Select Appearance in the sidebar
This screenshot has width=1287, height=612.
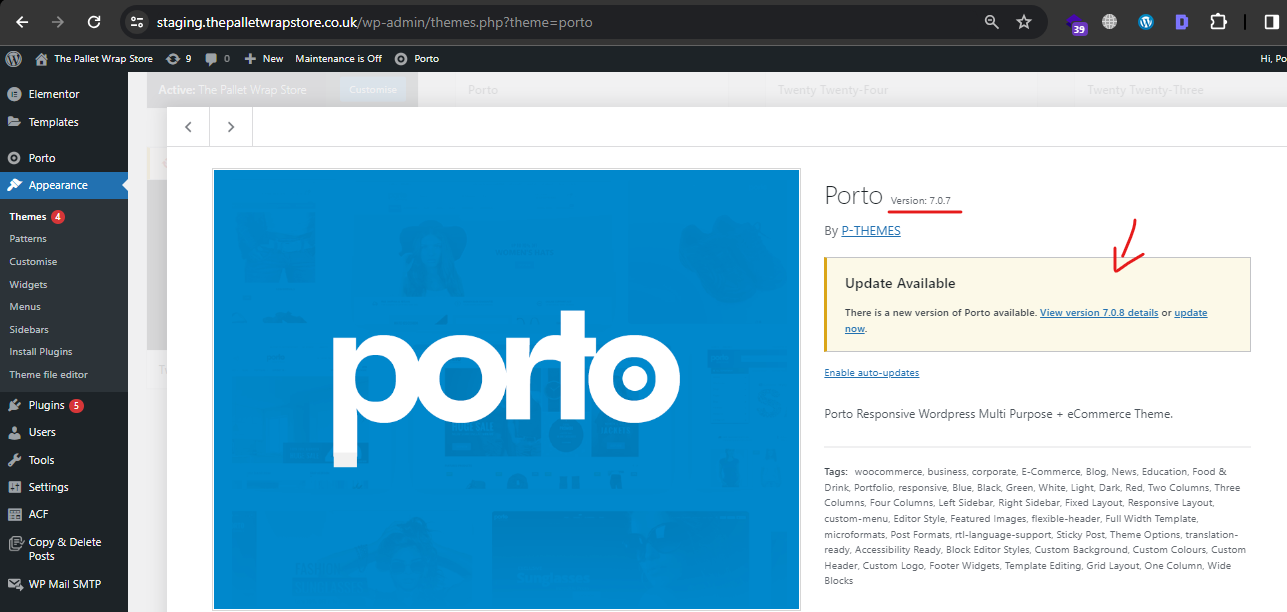[x=64, y=185]
